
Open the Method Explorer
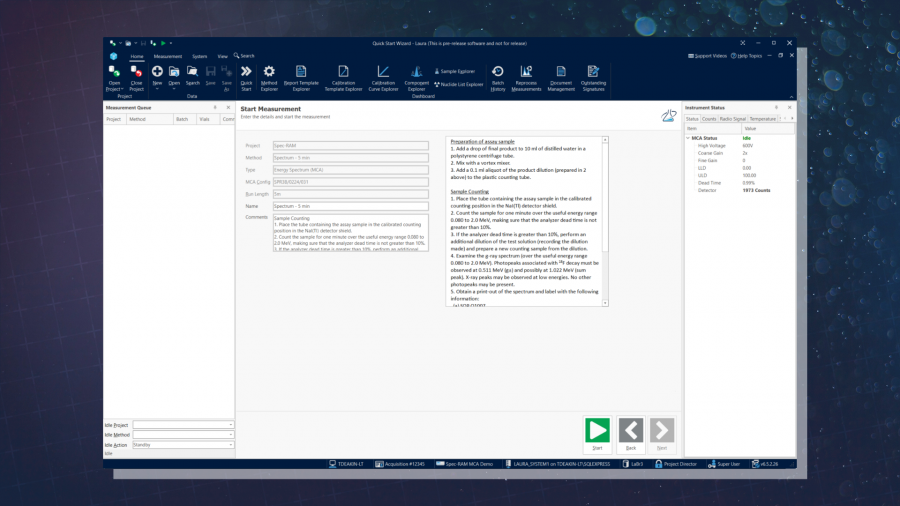(269, 77)
